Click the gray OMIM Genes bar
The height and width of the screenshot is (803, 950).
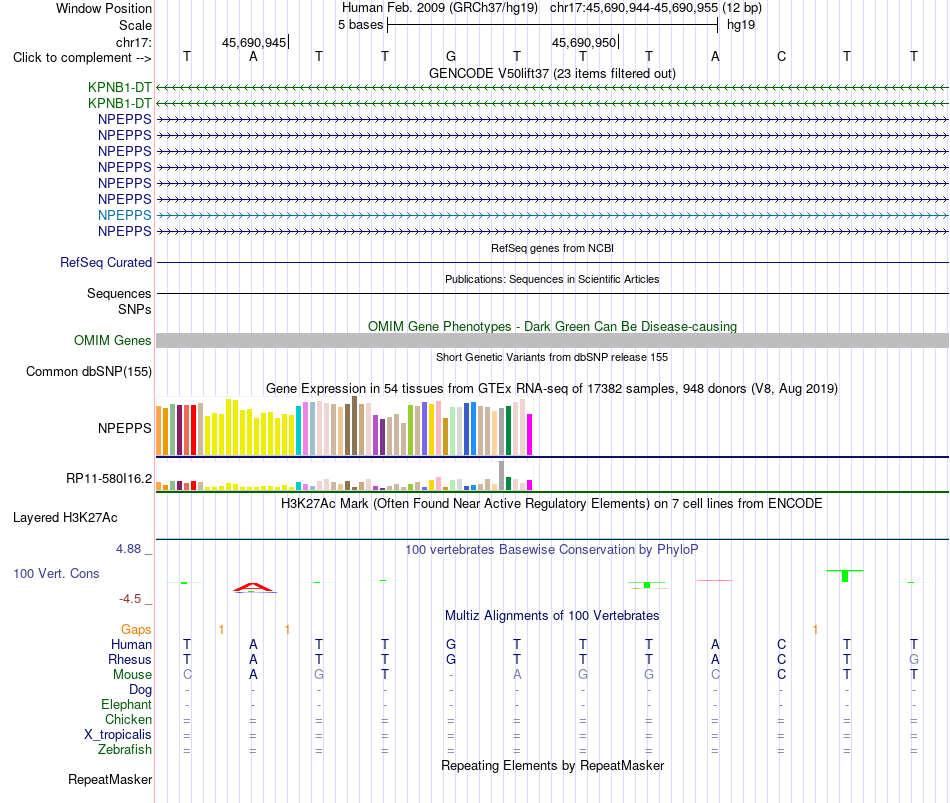pos(552,341)
